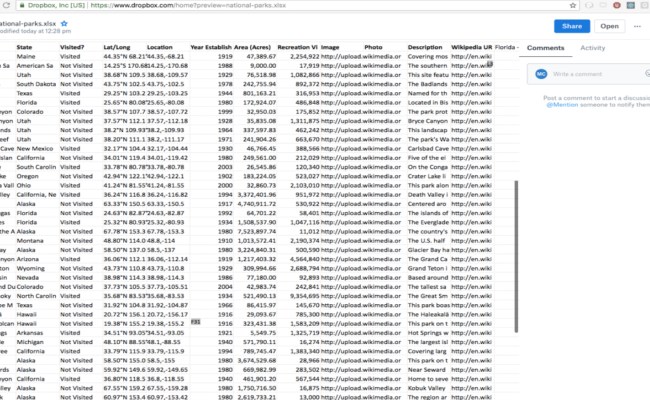Click the Ohio state cell
This screenshot has width=650, height=400.
24,185
